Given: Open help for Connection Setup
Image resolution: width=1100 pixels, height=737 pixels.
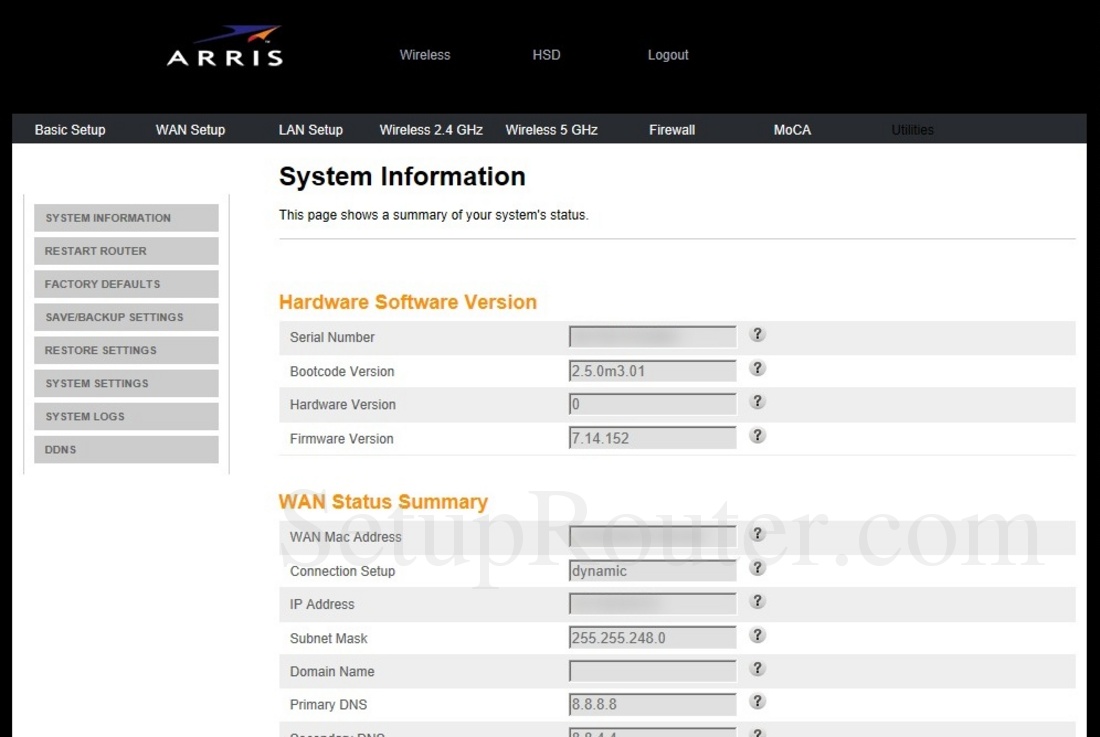Looking at the screenshot, I should pyautogui.click(x=757, y=567).
